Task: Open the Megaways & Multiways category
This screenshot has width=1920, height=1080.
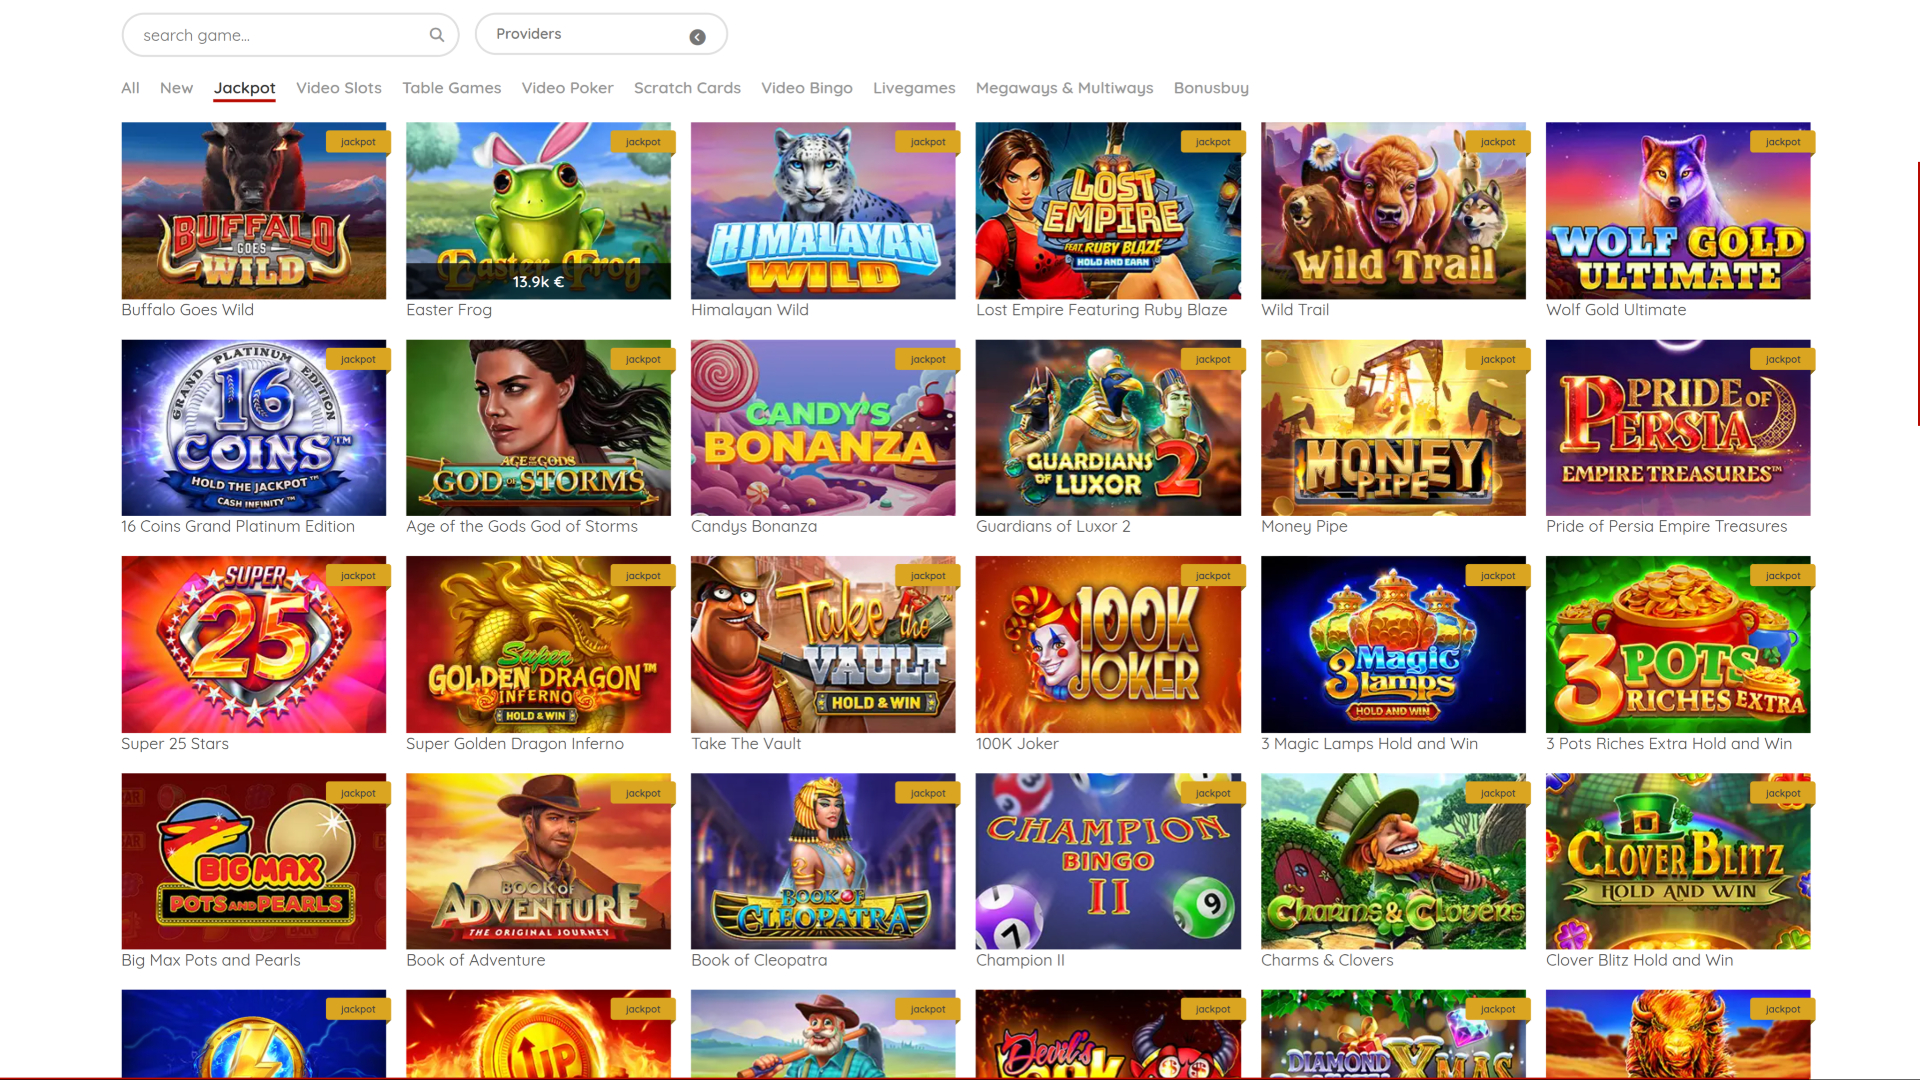Action: click(x=1064, y=88)
